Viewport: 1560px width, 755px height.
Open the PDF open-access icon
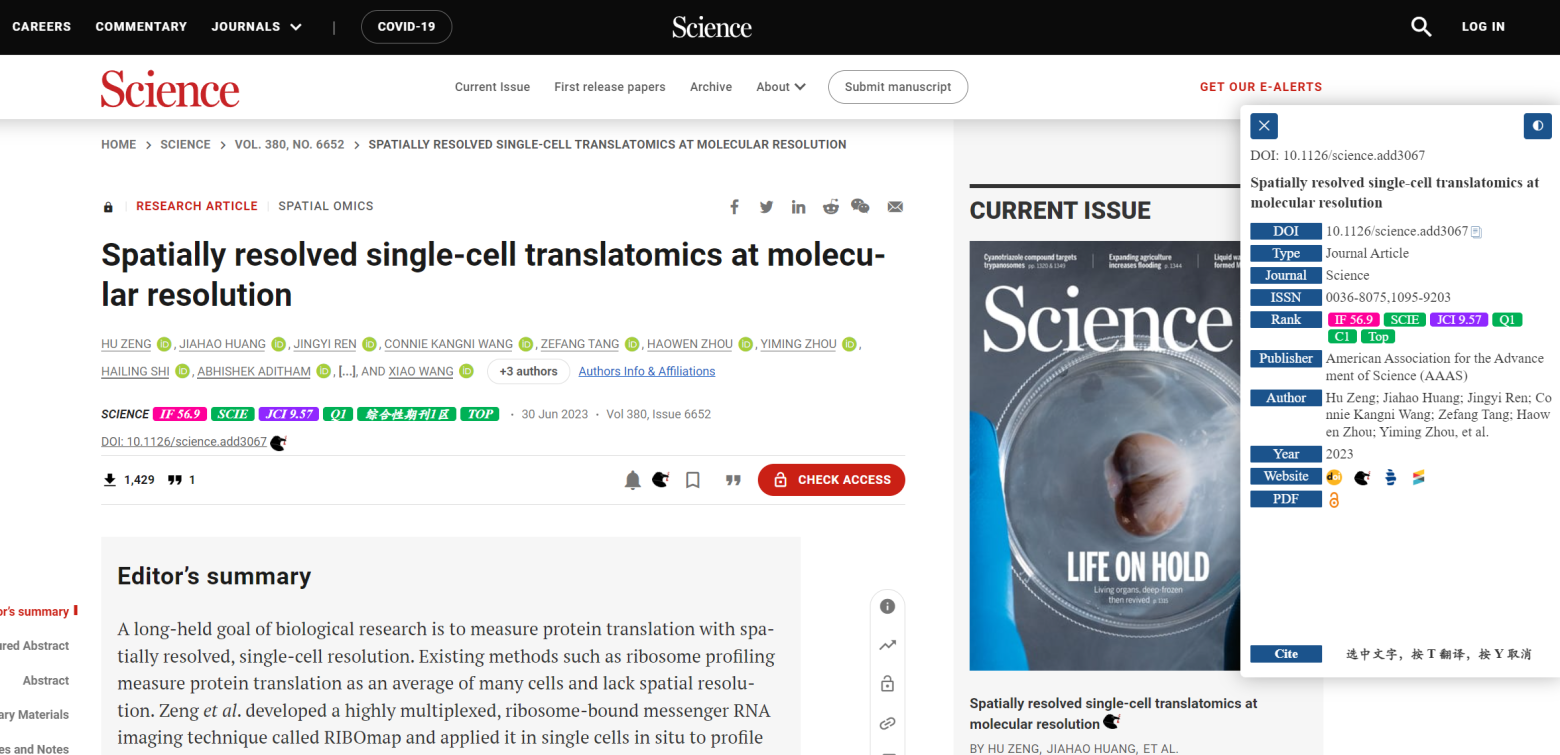(1333, 499)
